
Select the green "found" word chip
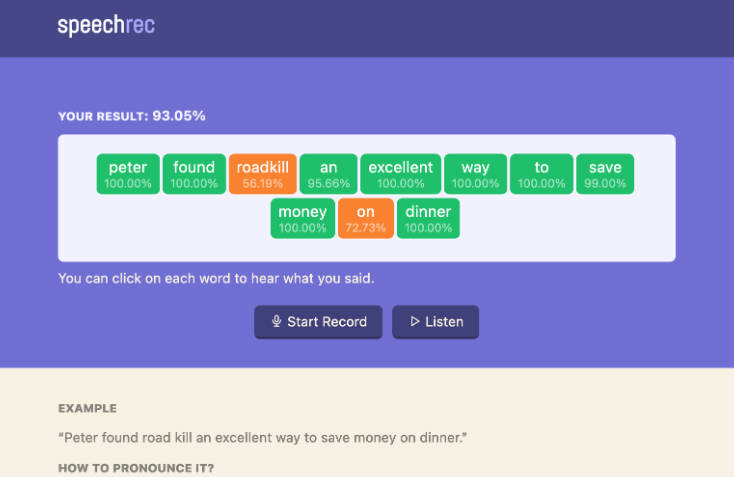194,174
